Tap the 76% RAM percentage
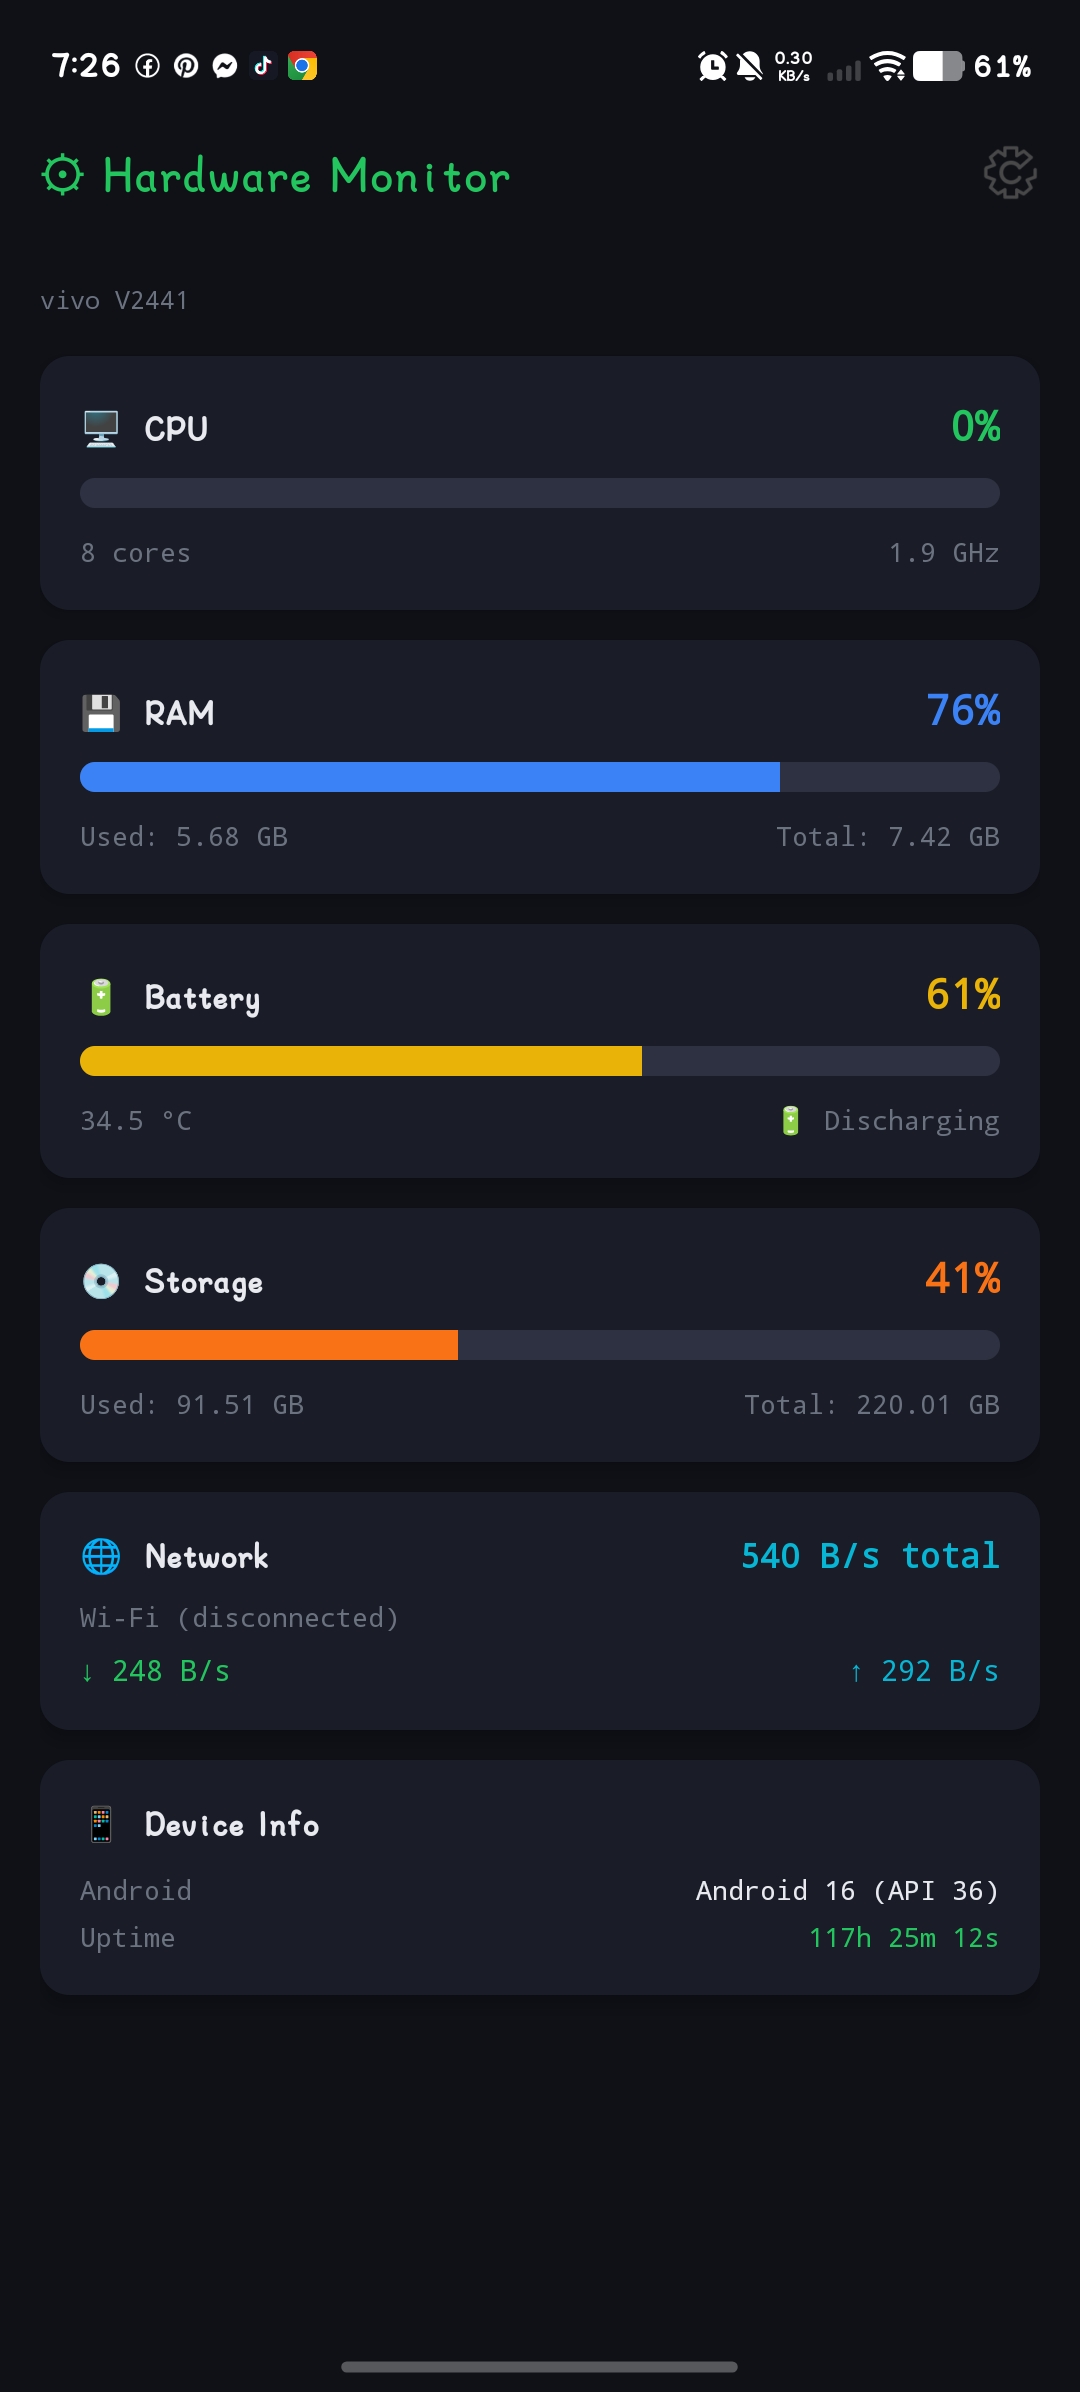 (963, 710)
